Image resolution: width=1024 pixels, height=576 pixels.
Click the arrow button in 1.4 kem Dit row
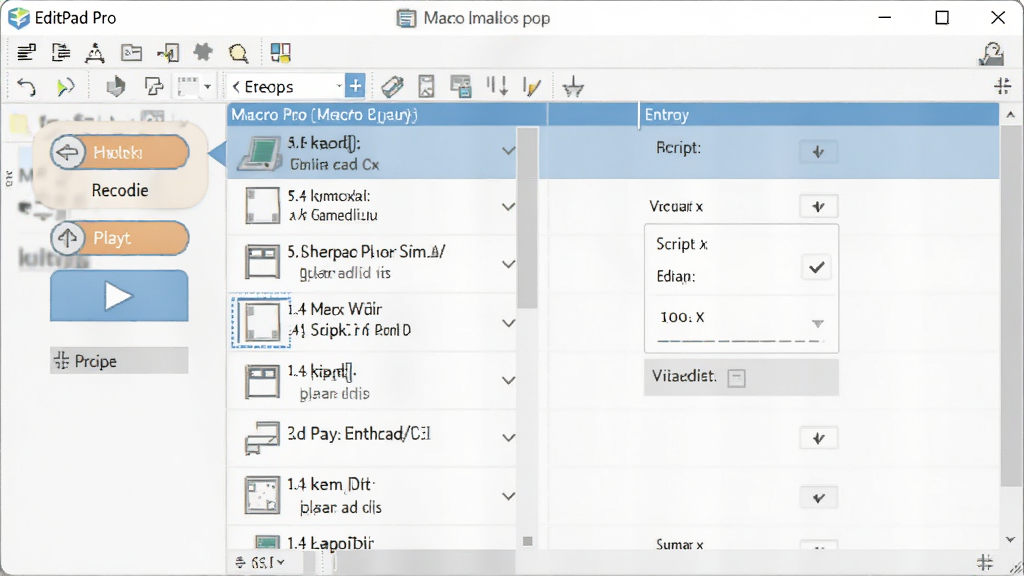click(818, 498)
